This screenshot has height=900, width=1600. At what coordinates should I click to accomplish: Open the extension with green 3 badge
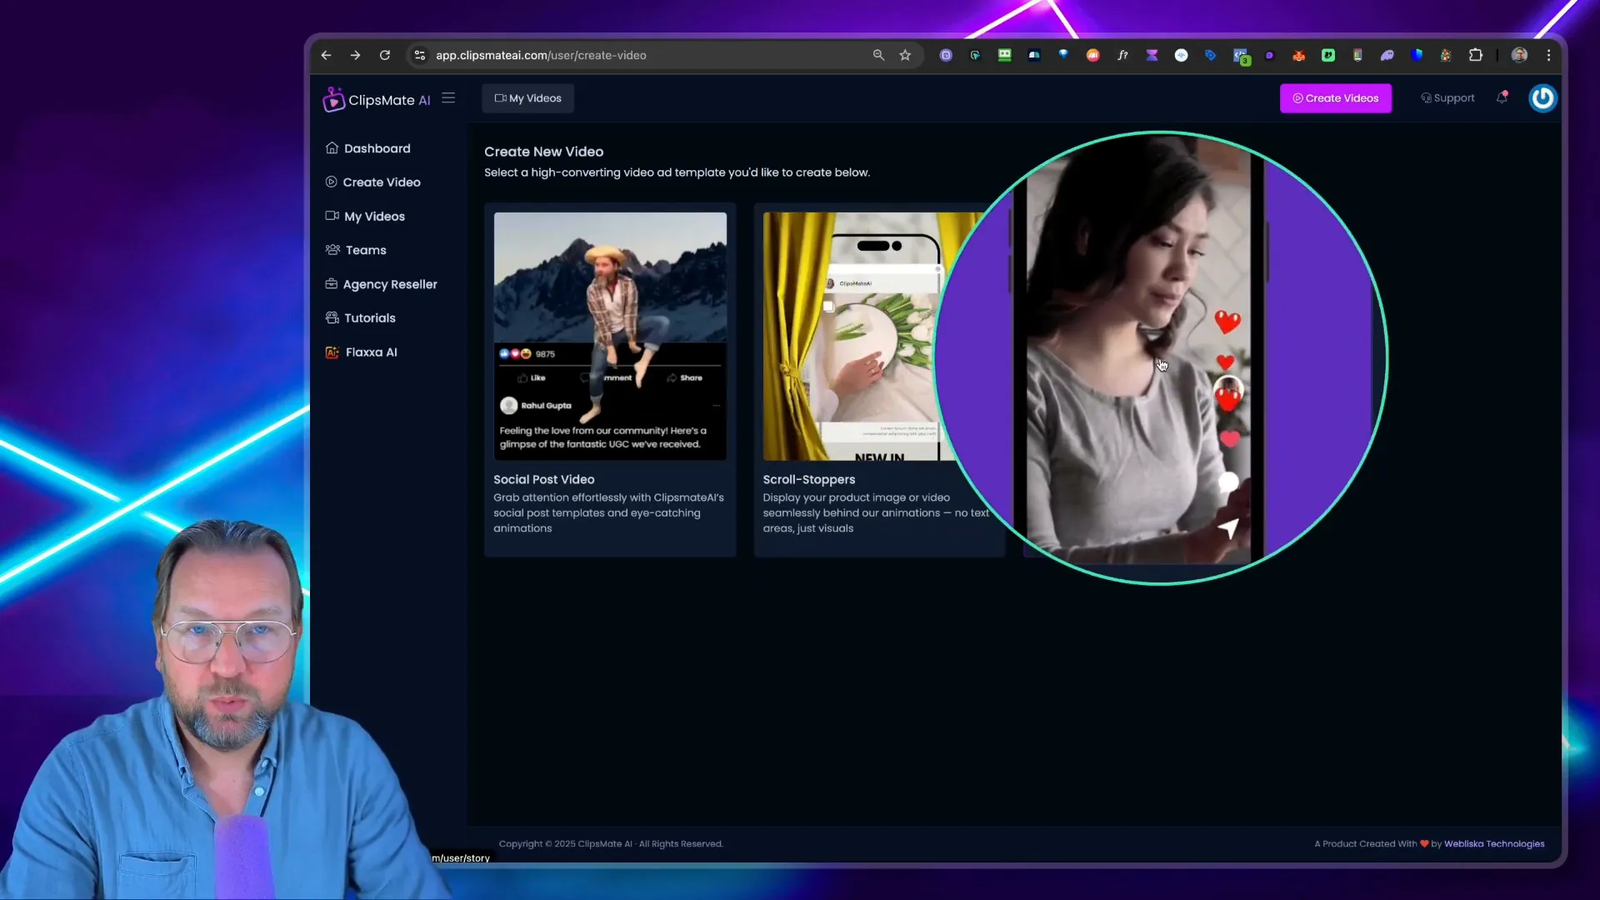(1241, 56)
